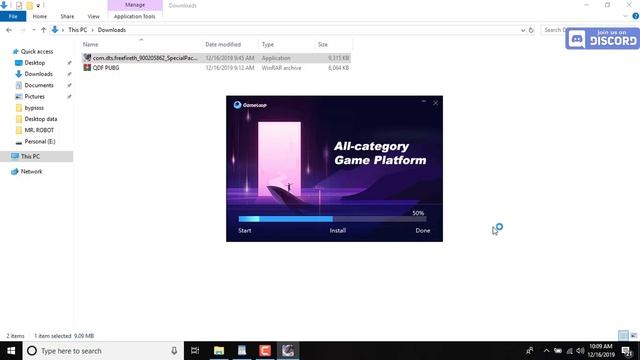Open the network tray icon
Image resolution: width=640 pixels, height=360 pixels.
click(x=569, y=351)
